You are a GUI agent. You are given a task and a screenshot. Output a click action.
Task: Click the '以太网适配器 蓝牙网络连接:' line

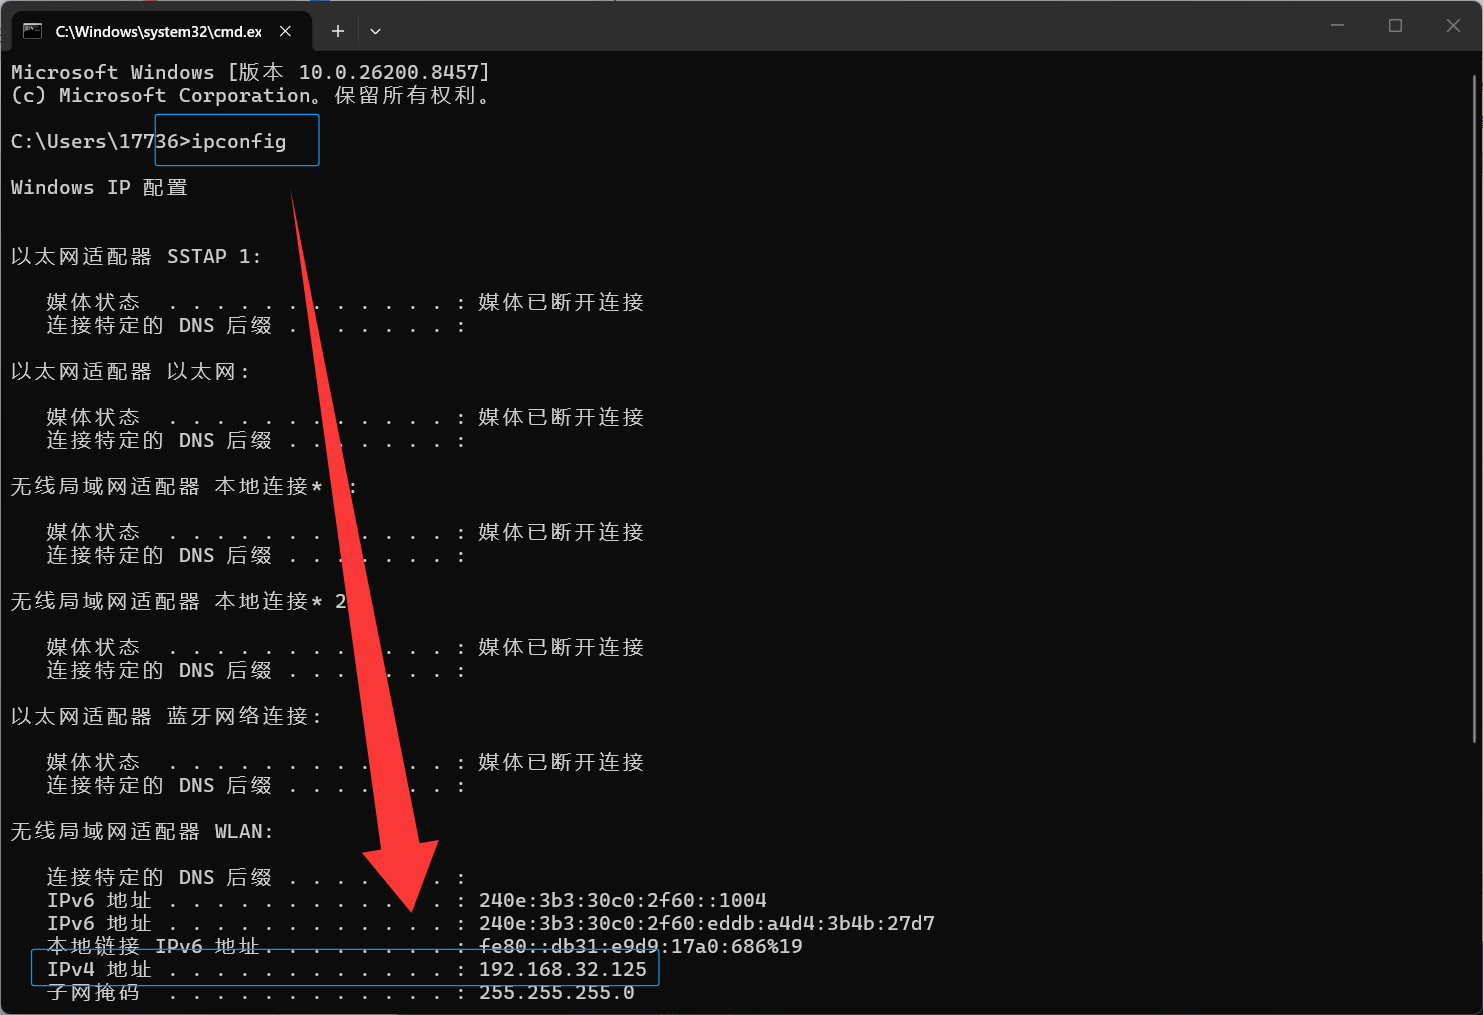tap(166, 716)
